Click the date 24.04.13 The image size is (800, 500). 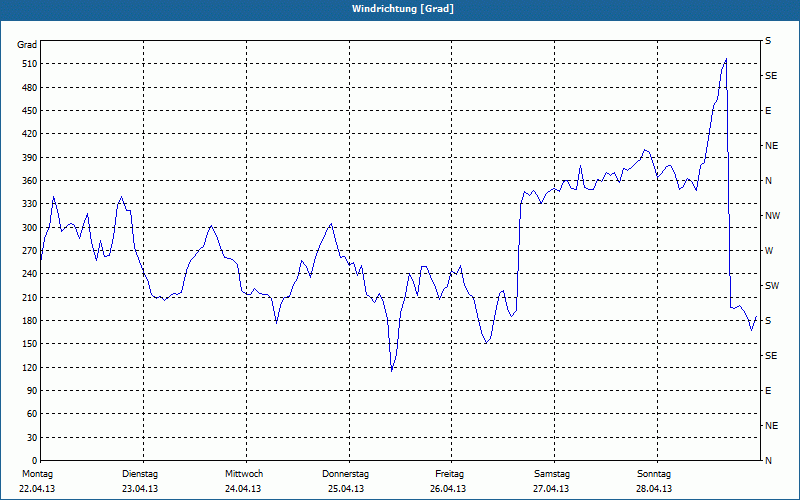point(243,489)
